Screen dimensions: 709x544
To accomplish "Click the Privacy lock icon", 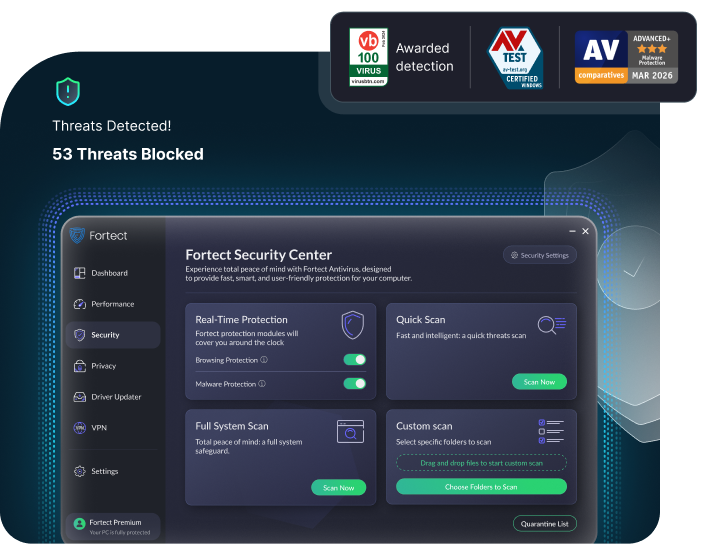I will [x=80, y=366].
